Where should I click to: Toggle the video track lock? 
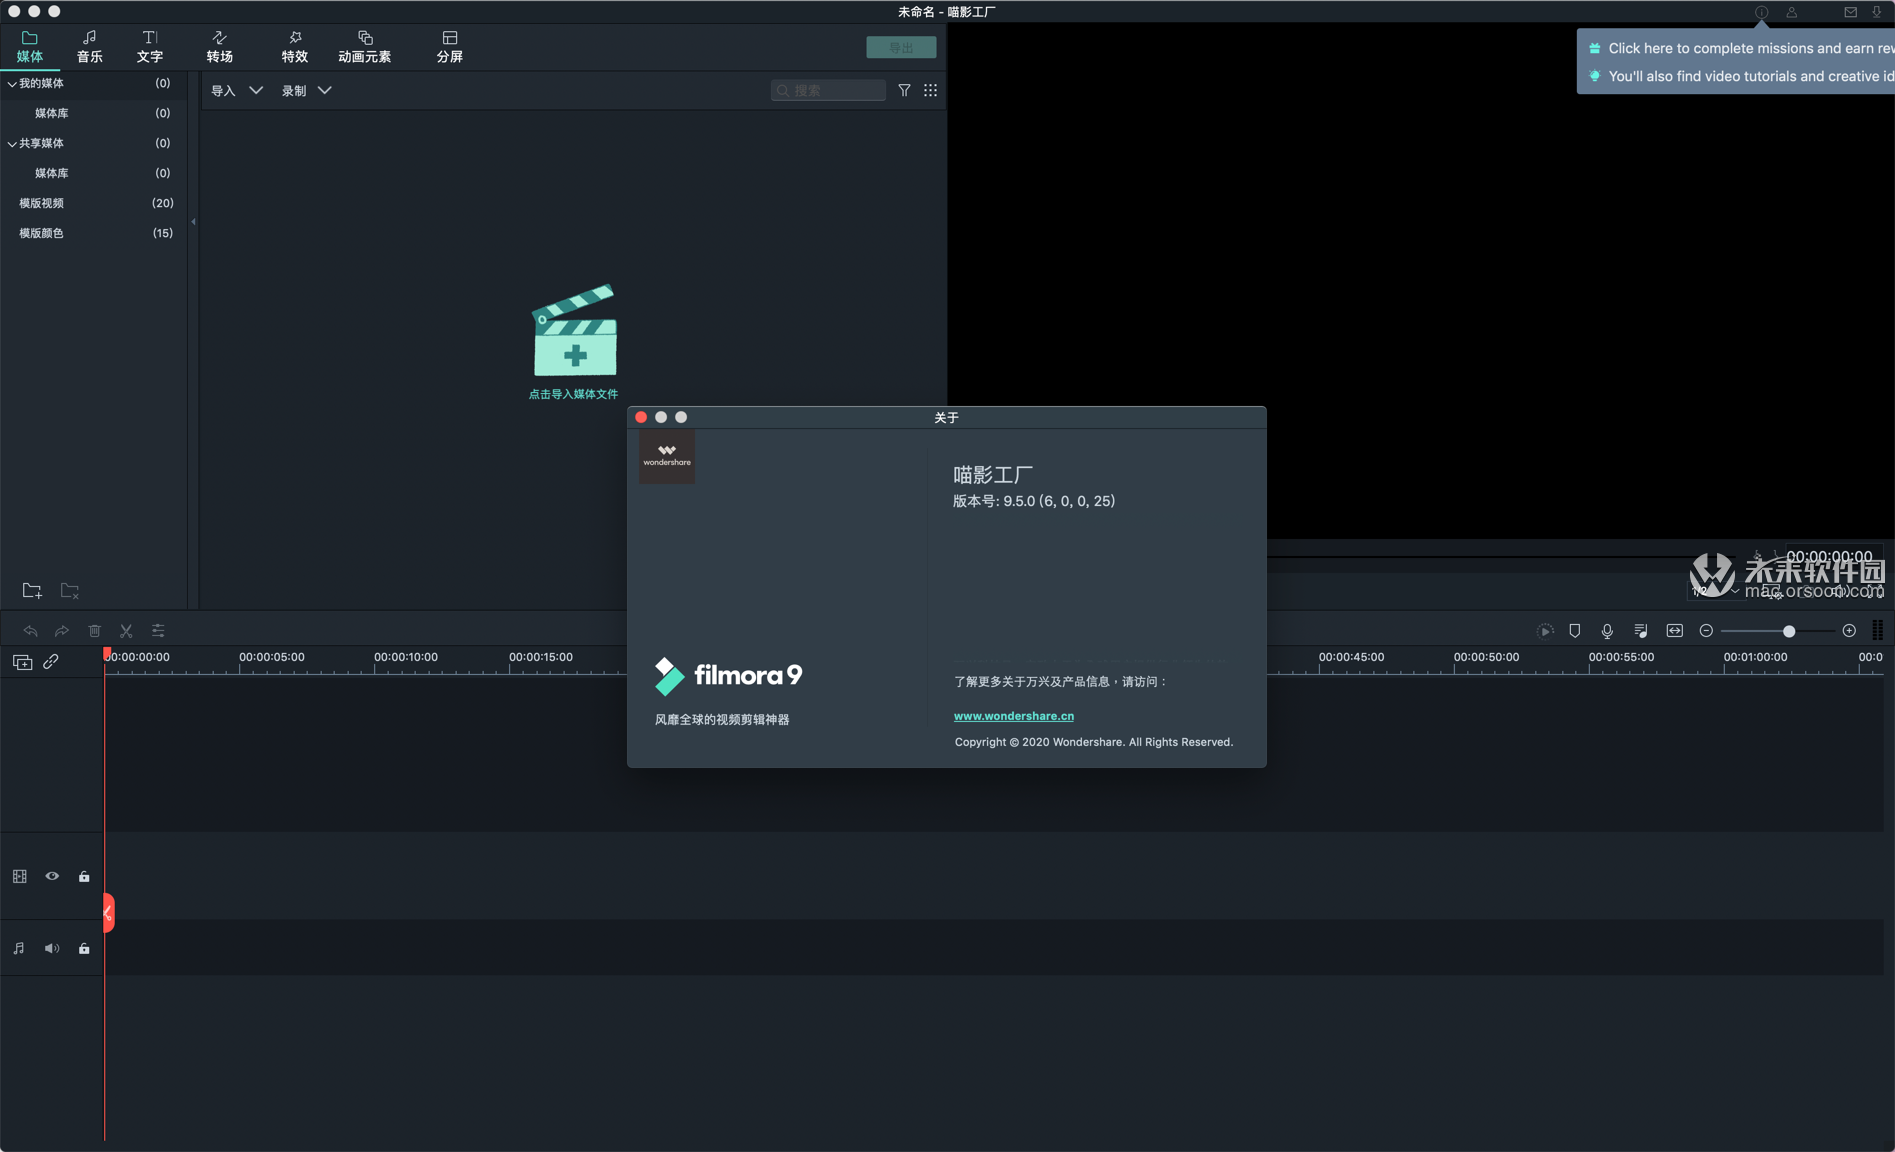click(x=84, y=876)
